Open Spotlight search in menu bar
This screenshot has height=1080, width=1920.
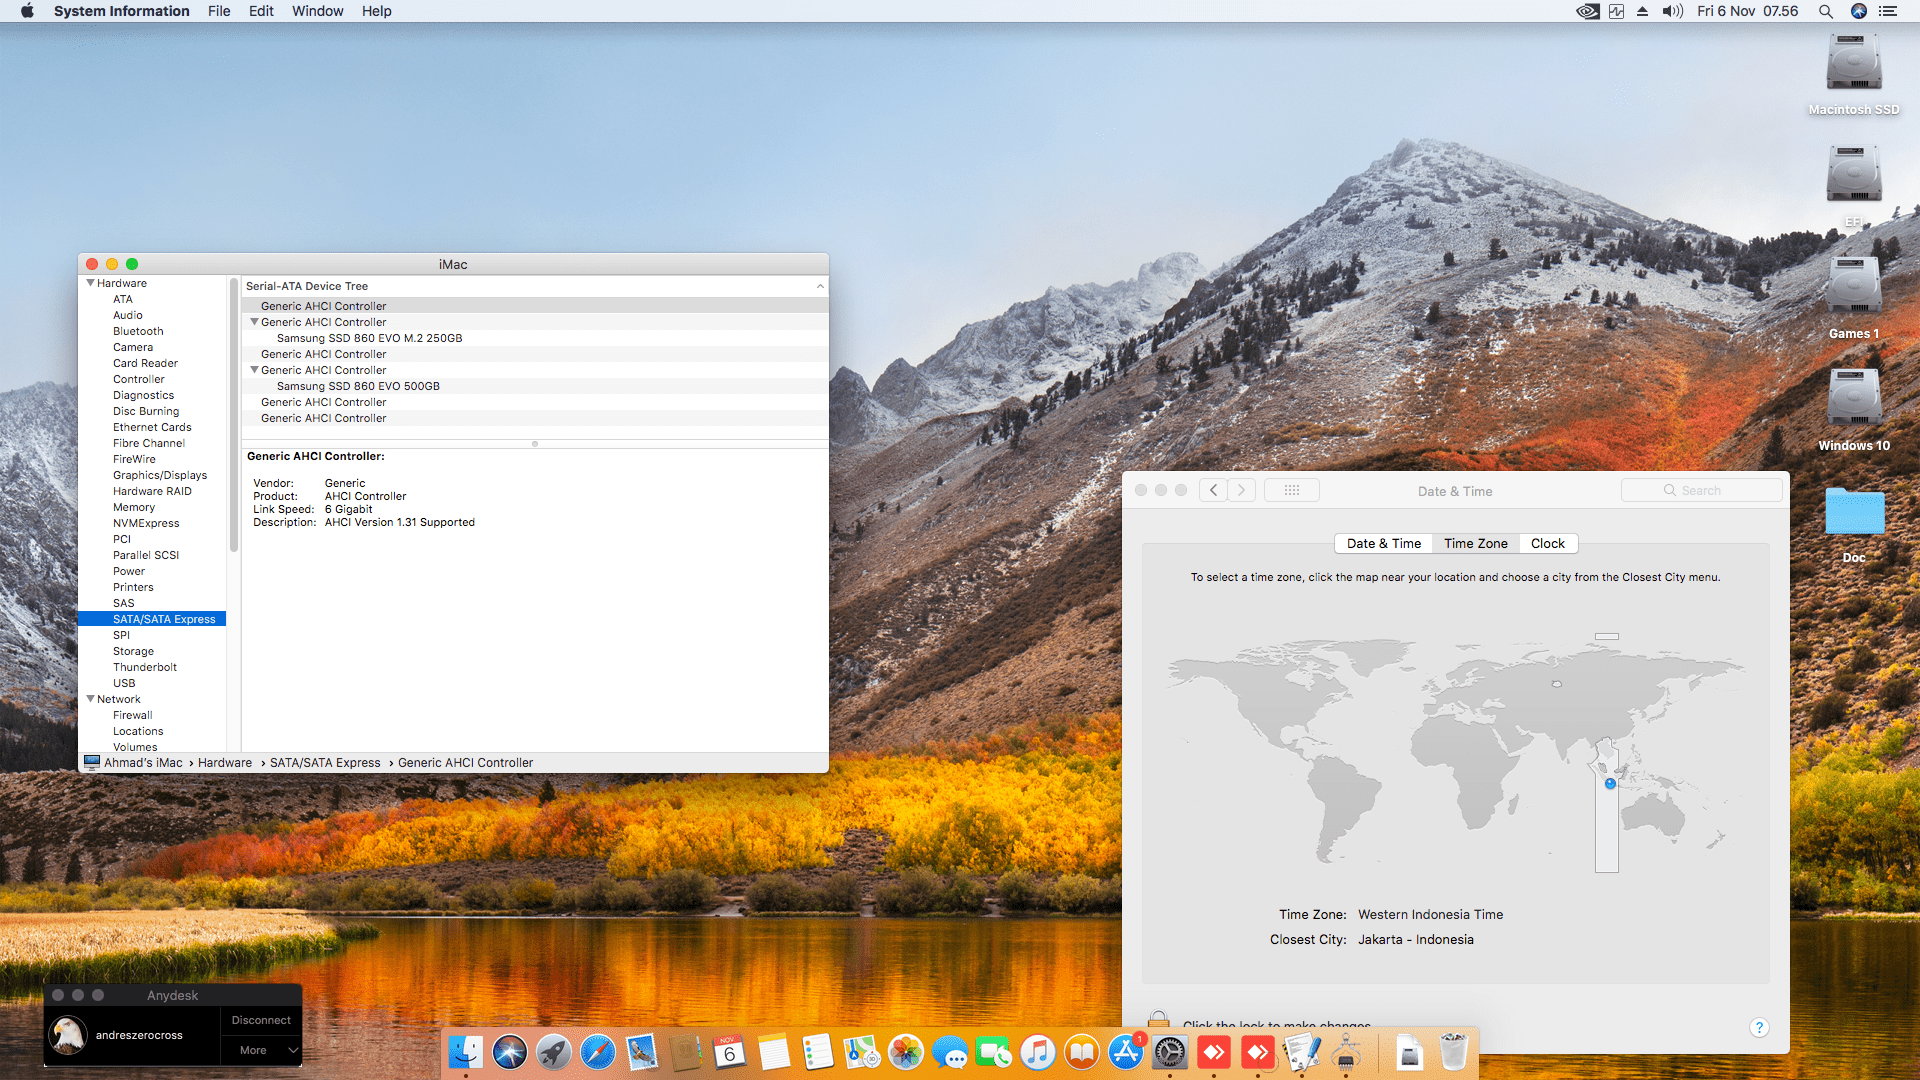(1825, 11)
